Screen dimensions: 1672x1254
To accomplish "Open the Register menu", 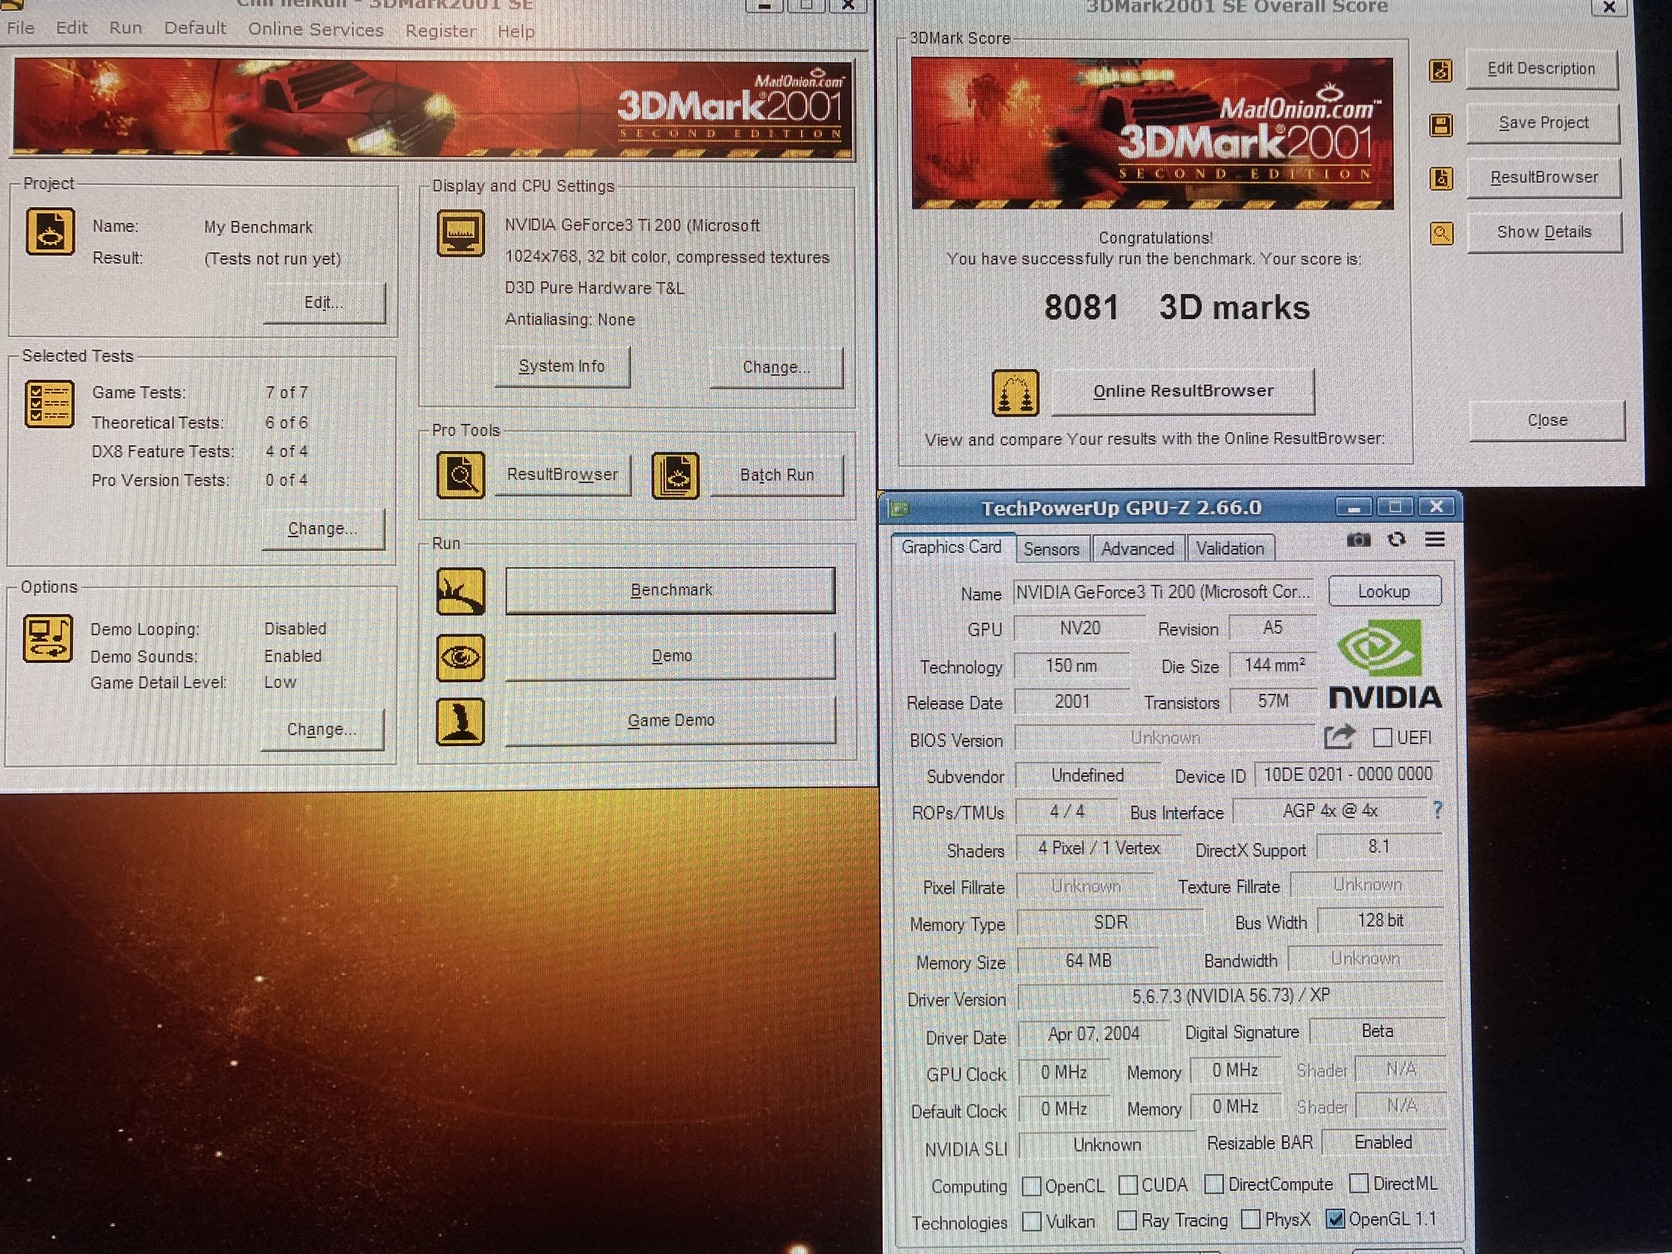I will pos(440,31).
